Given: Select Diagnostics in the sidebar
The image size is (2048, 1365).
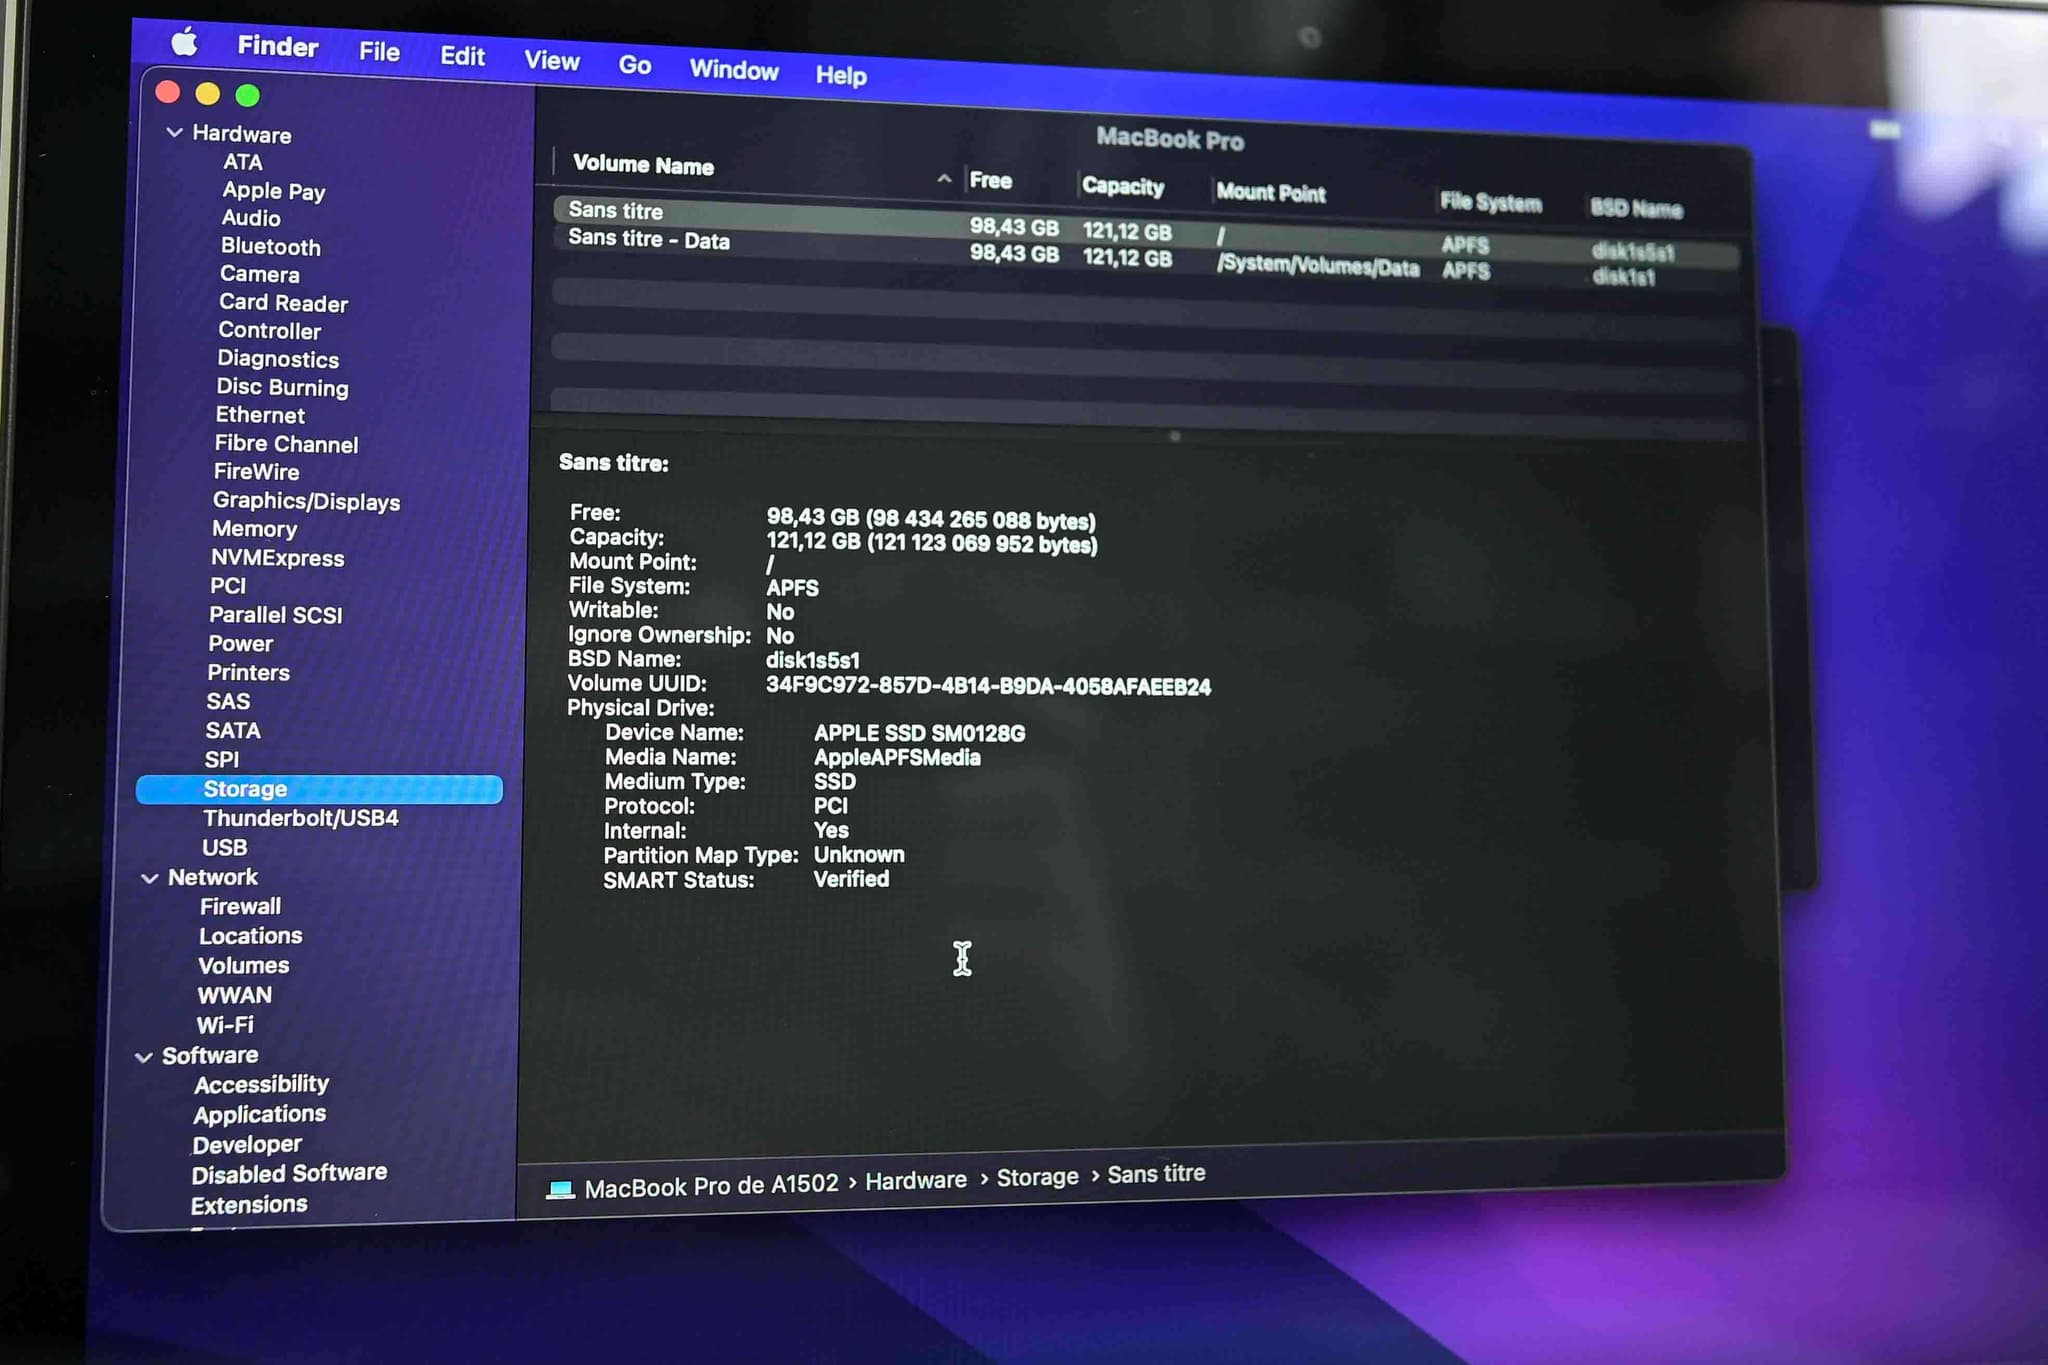Looking at the screenshot, I should pos(278,359).
